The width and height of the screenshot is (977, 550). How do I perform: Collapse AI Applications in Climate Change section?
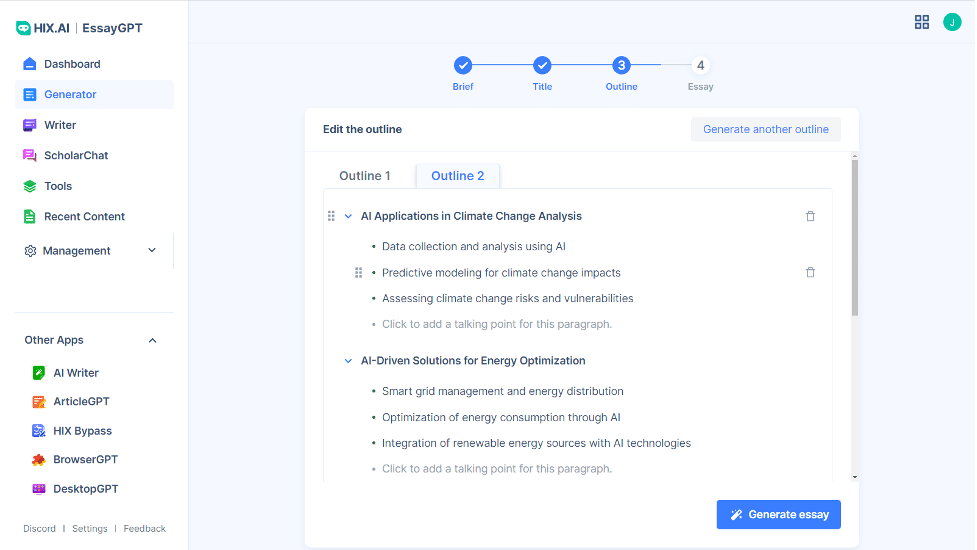(348, 216)
